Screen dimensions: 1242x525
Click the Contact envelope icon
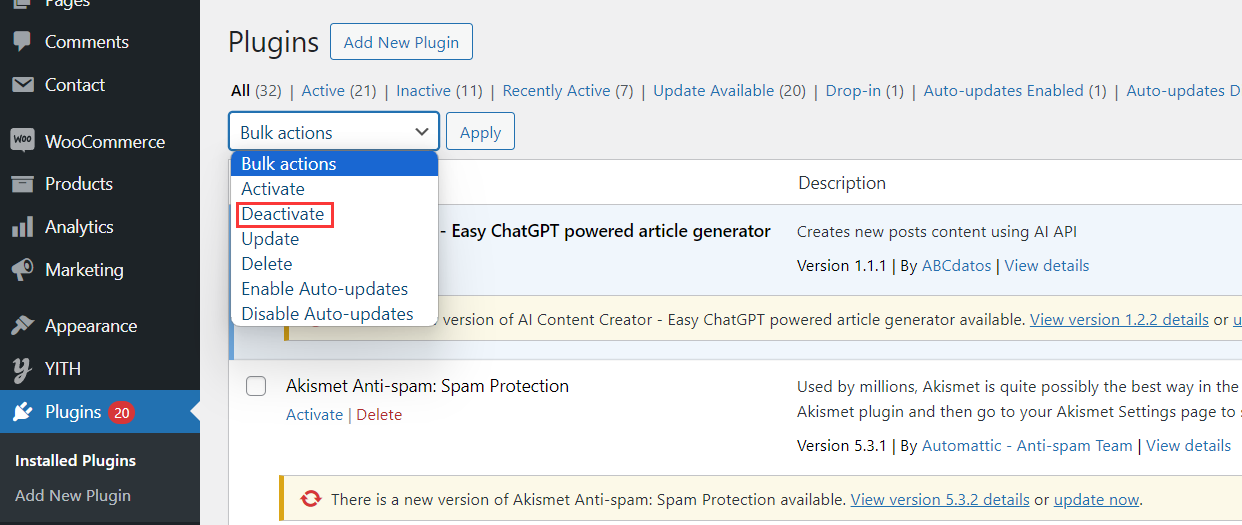[x=22, y=85]
